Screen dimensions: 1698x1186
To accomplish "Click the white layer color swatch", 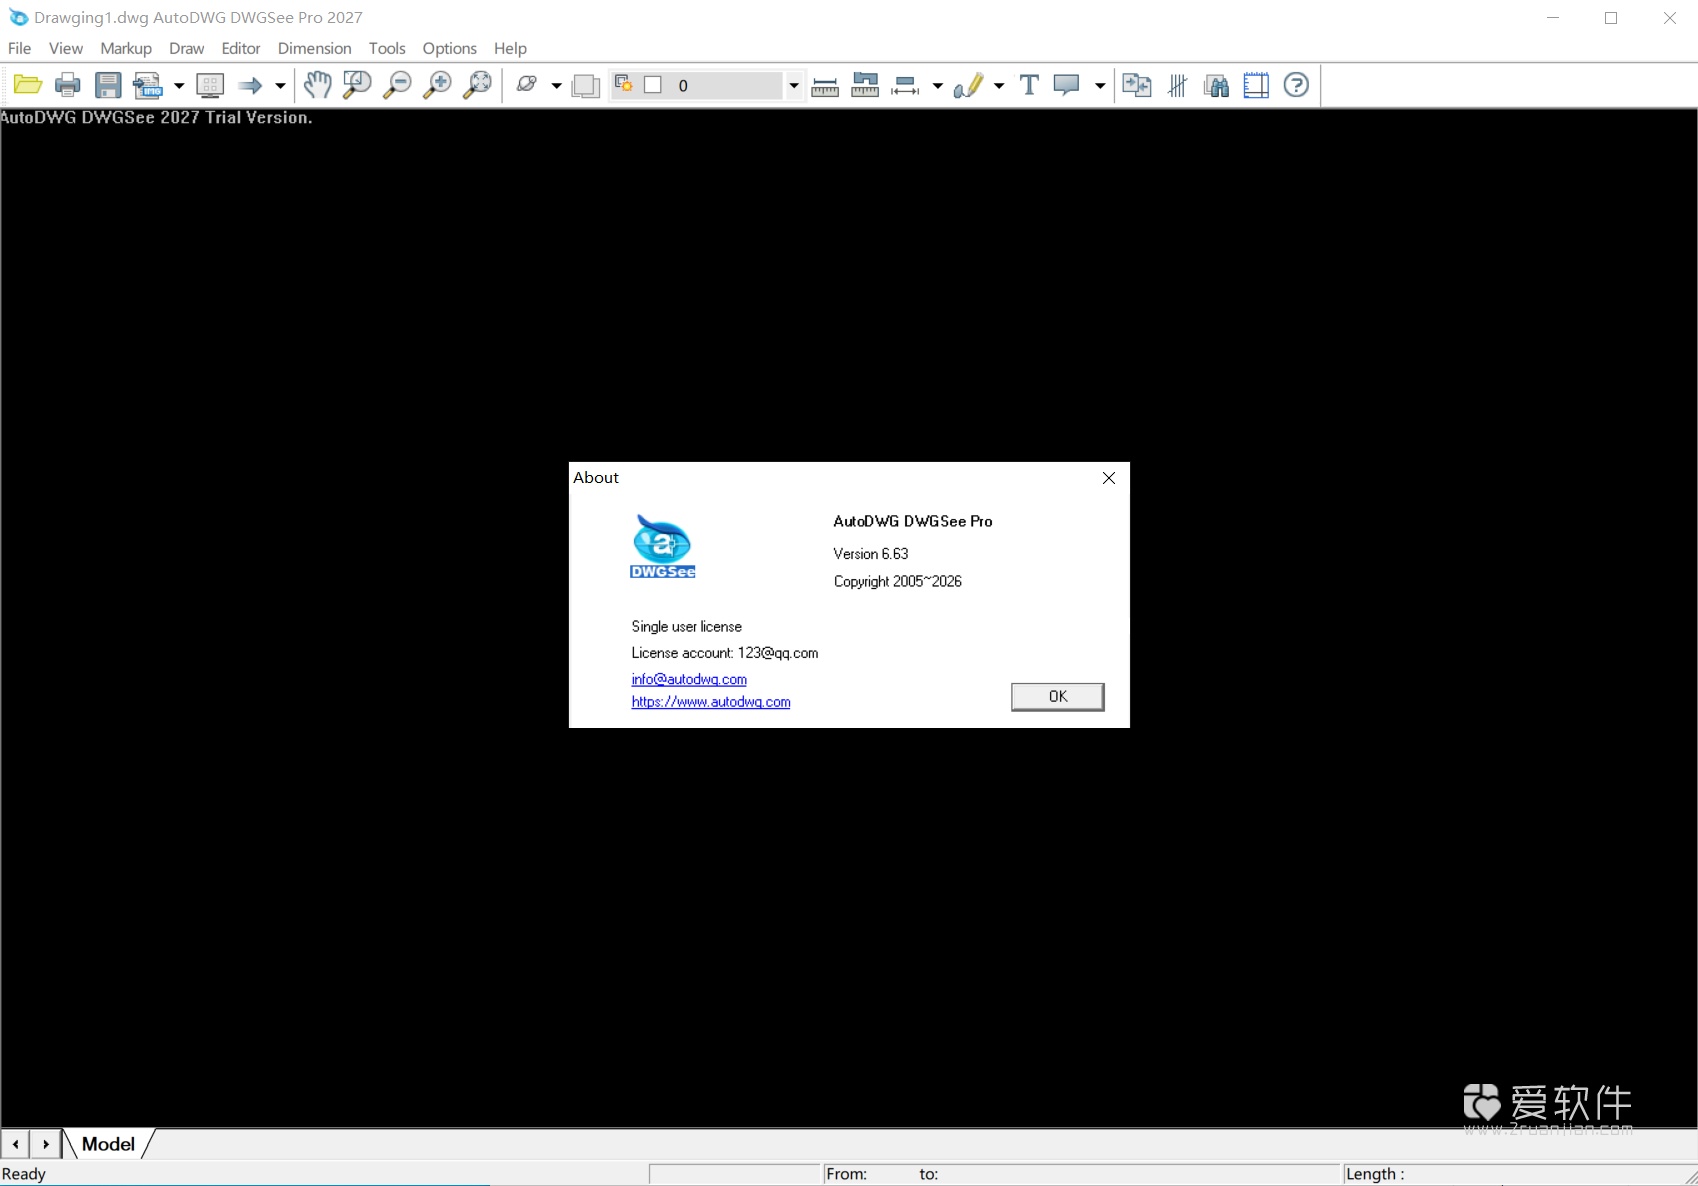I will point(655,85).
